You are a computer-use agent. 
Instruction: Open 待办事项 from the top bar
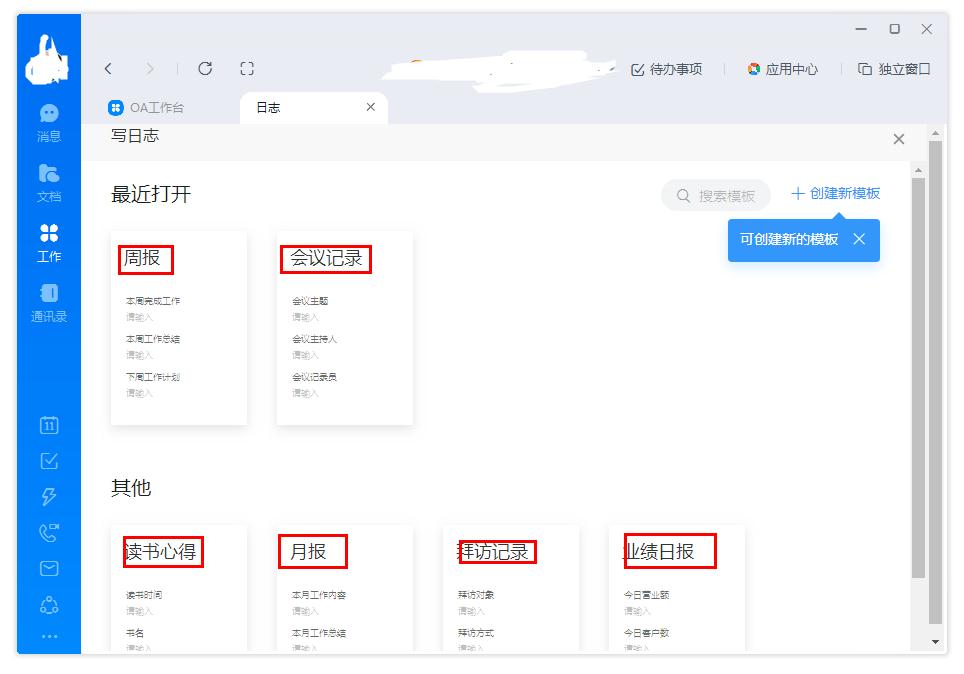[x=665, y=69]
